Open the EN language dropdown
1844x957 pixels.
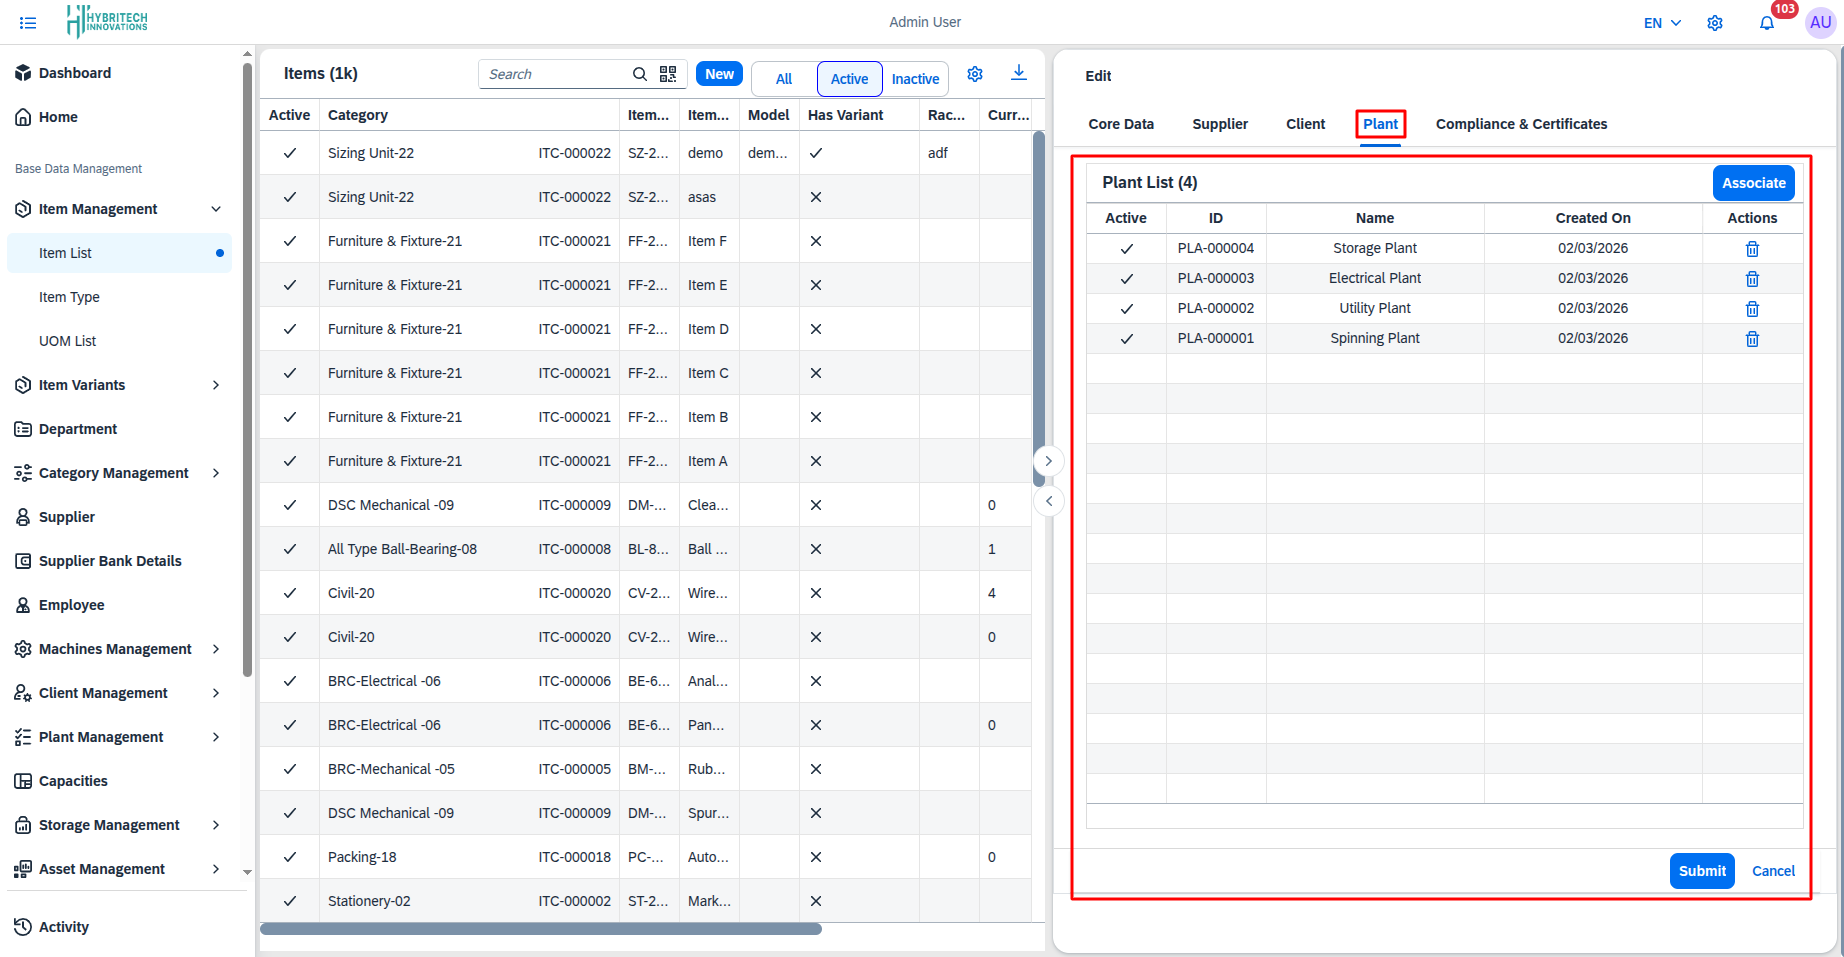coord(1662,23)
